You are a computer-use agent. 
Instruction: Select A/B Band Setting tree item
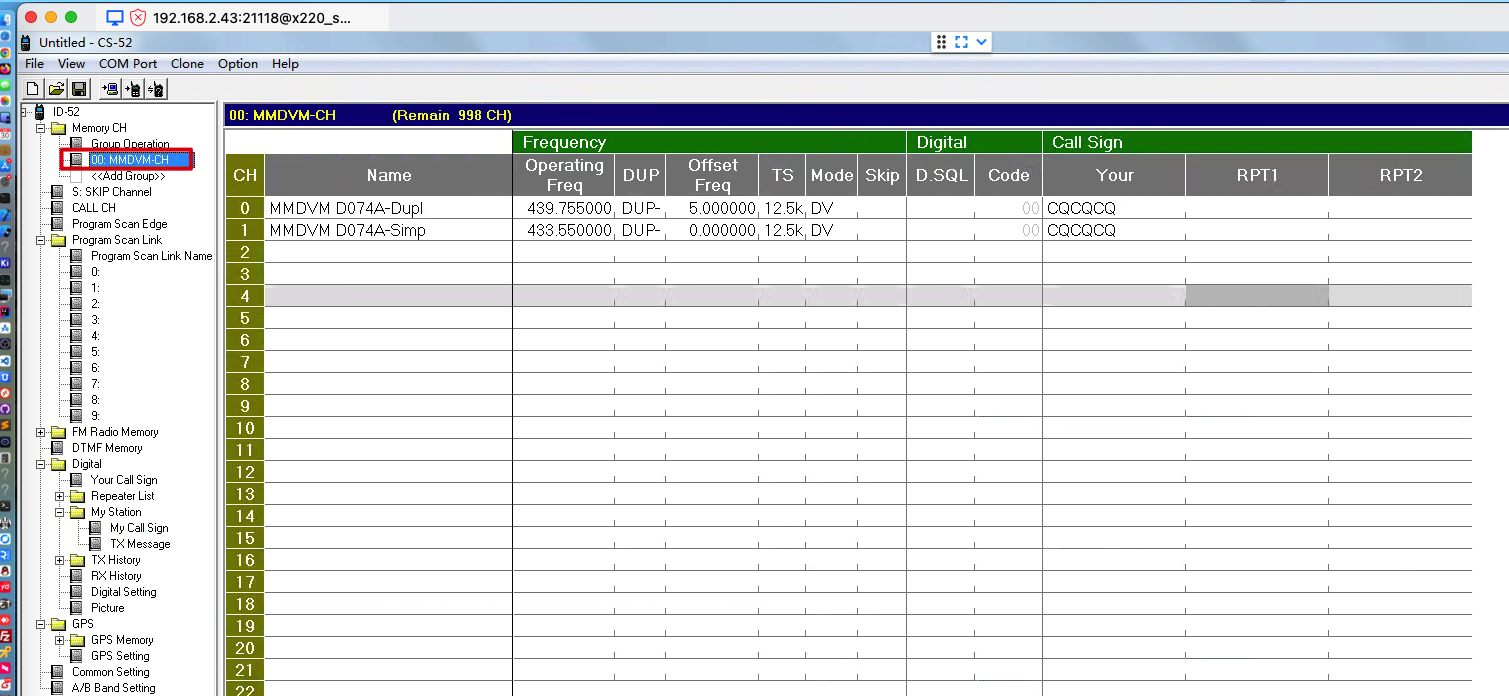114,688
